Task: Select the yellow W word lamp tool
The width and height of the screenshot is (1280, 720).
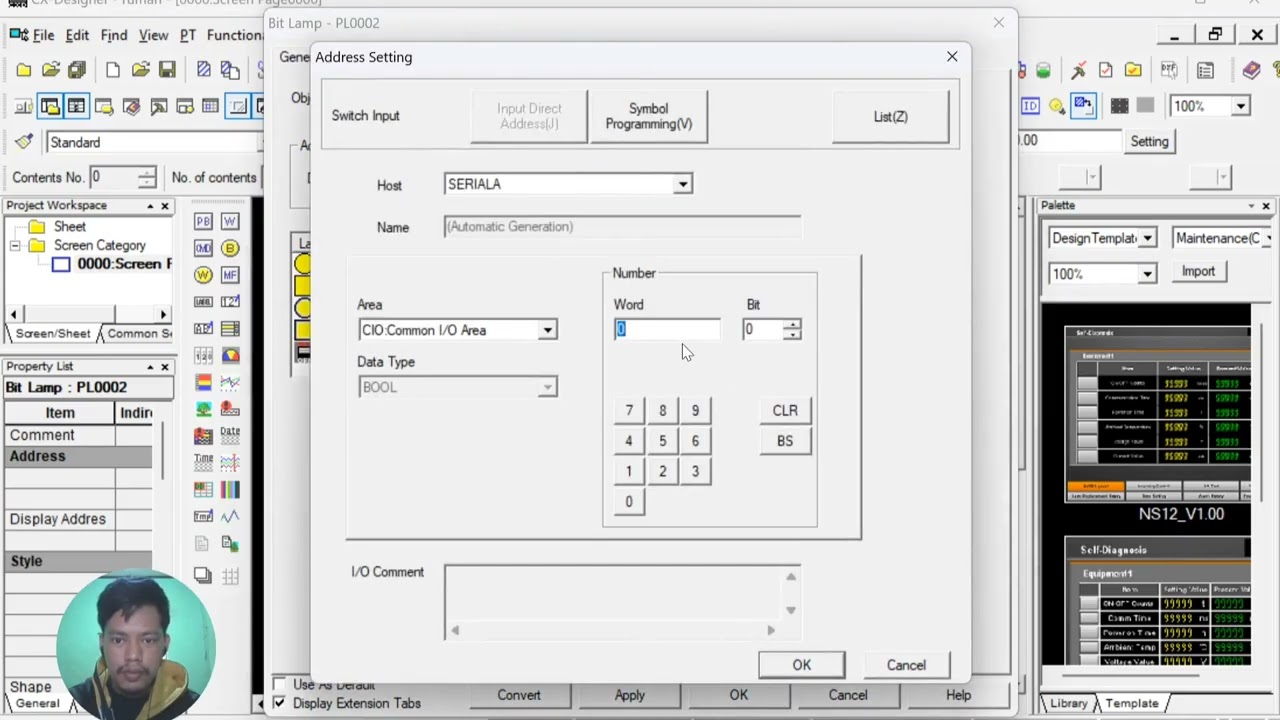Action: (203, 275)
